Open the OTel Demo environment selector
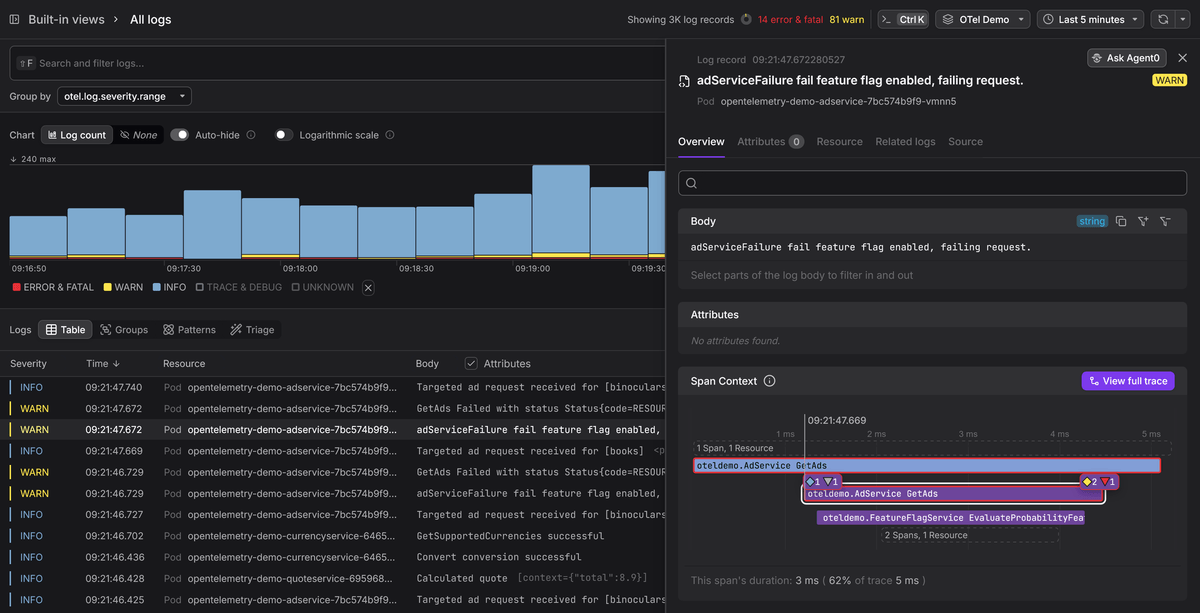The height and width of the screenshot is (613, 1200). point(984,19)
